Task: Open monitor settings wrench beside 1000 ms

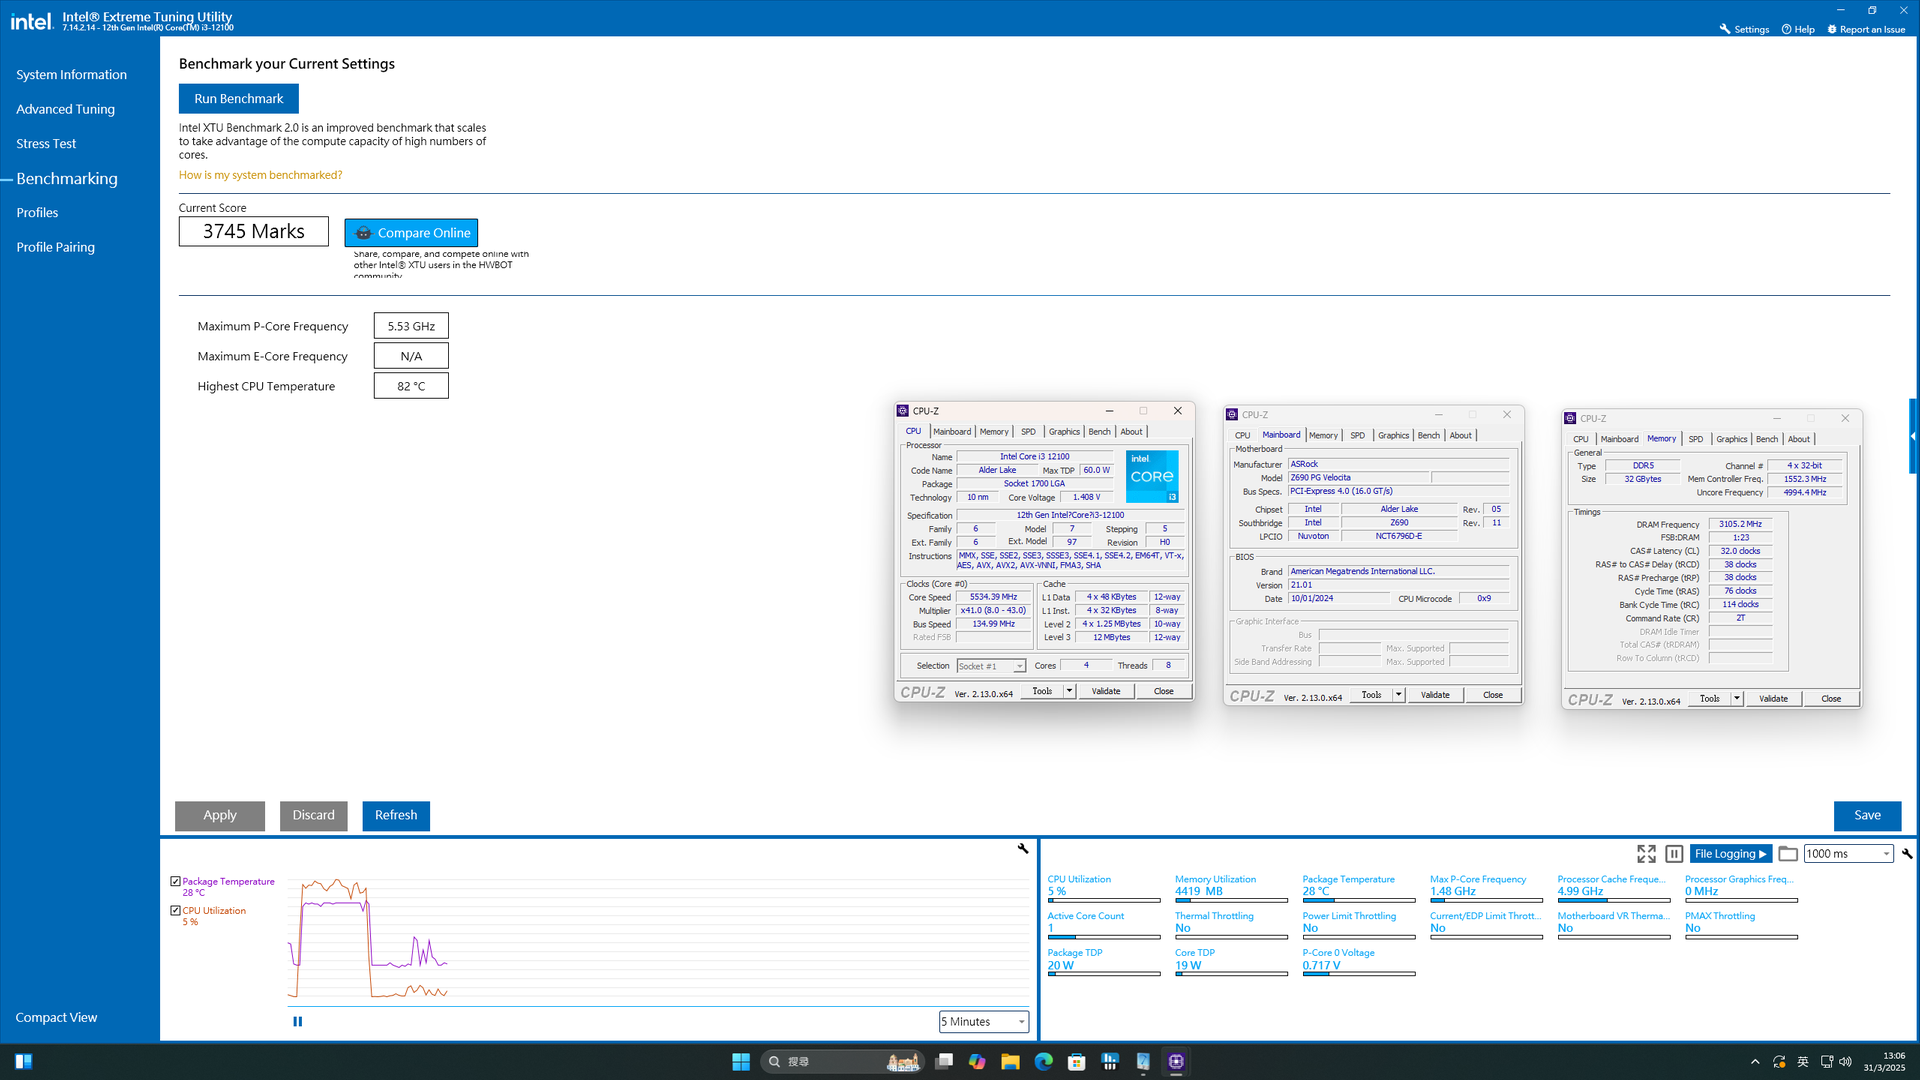Action: (x=1907, y=854)
